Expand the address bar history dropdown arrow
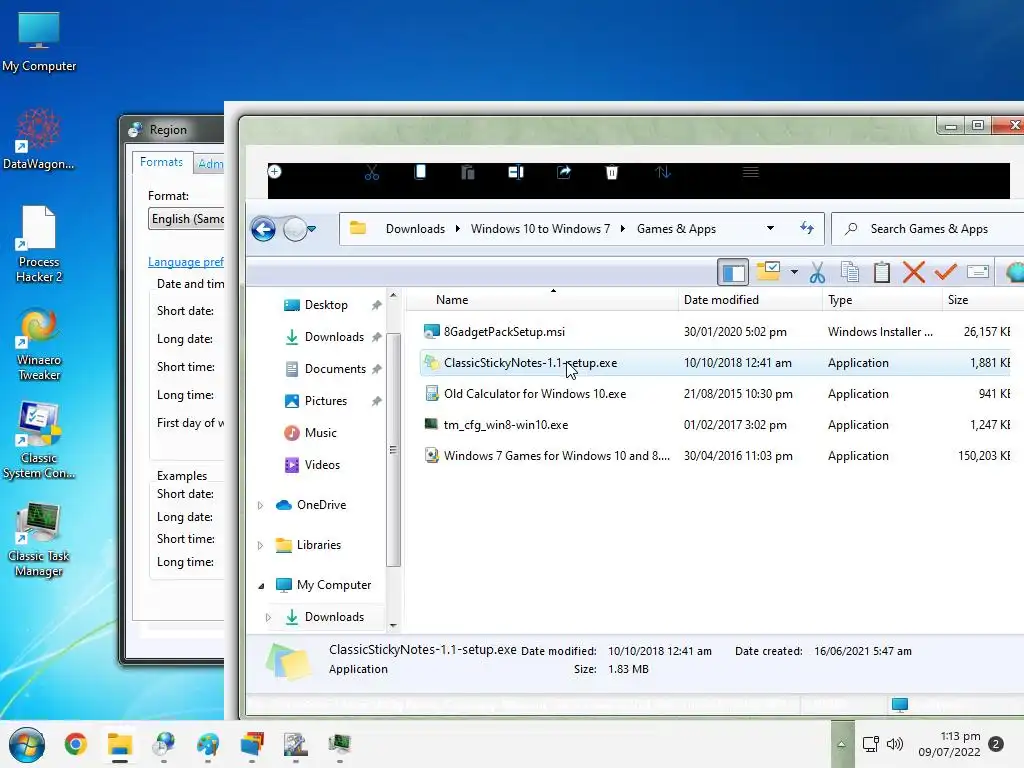 click(771, 229)
